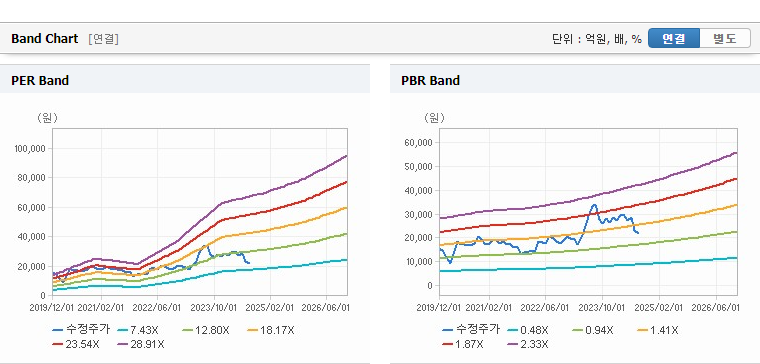Toggle 1.87X series in PBR legend
This screenshot has height=364, width=760.
[463, 344]
